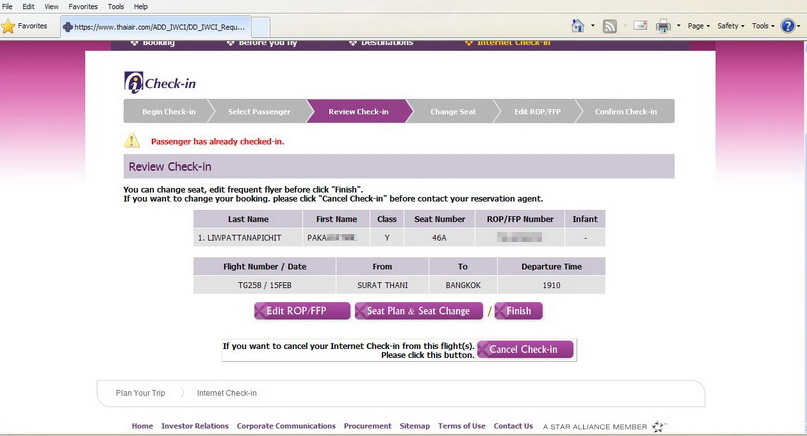Viewport: 807px width, 436px height.
Task: Click the Cancel Check-in button
Action: coord(524,350)
